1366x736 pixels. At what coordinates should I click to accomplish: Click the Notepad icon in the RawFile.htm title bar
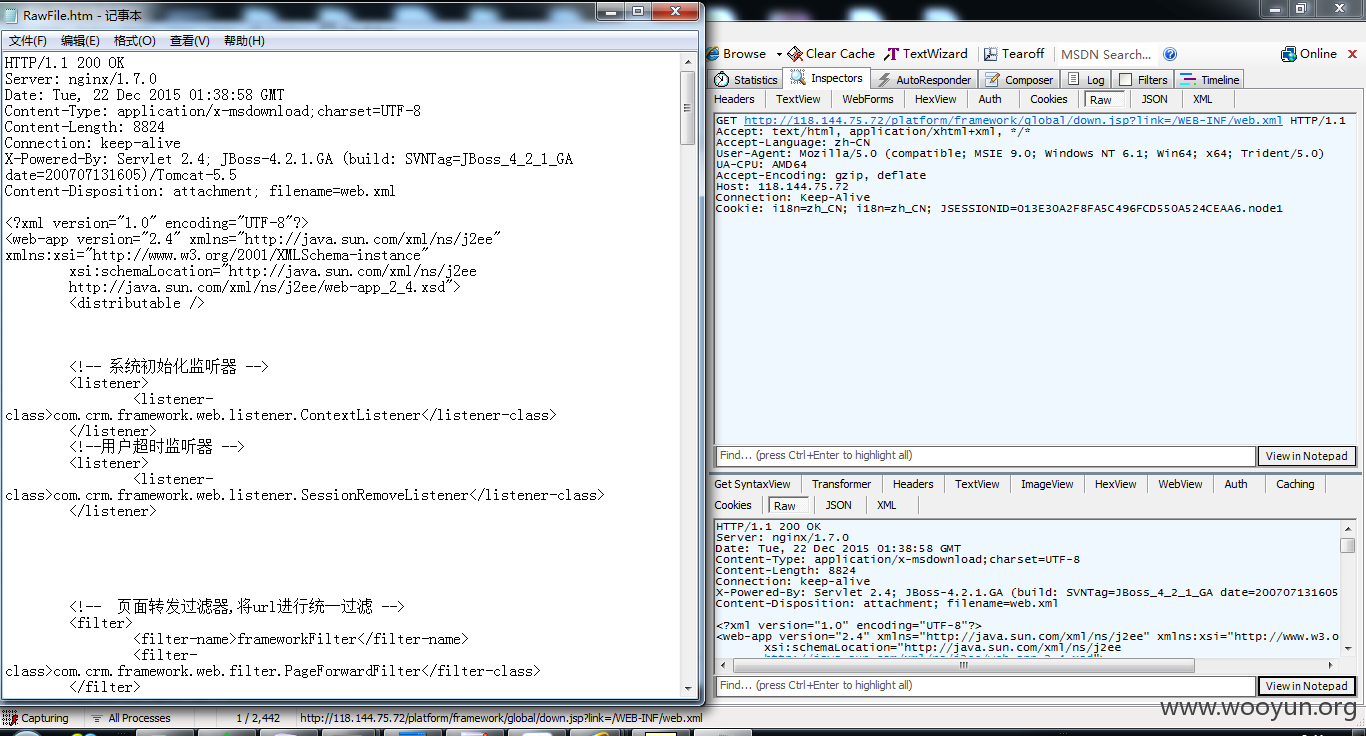click(12, 14)
